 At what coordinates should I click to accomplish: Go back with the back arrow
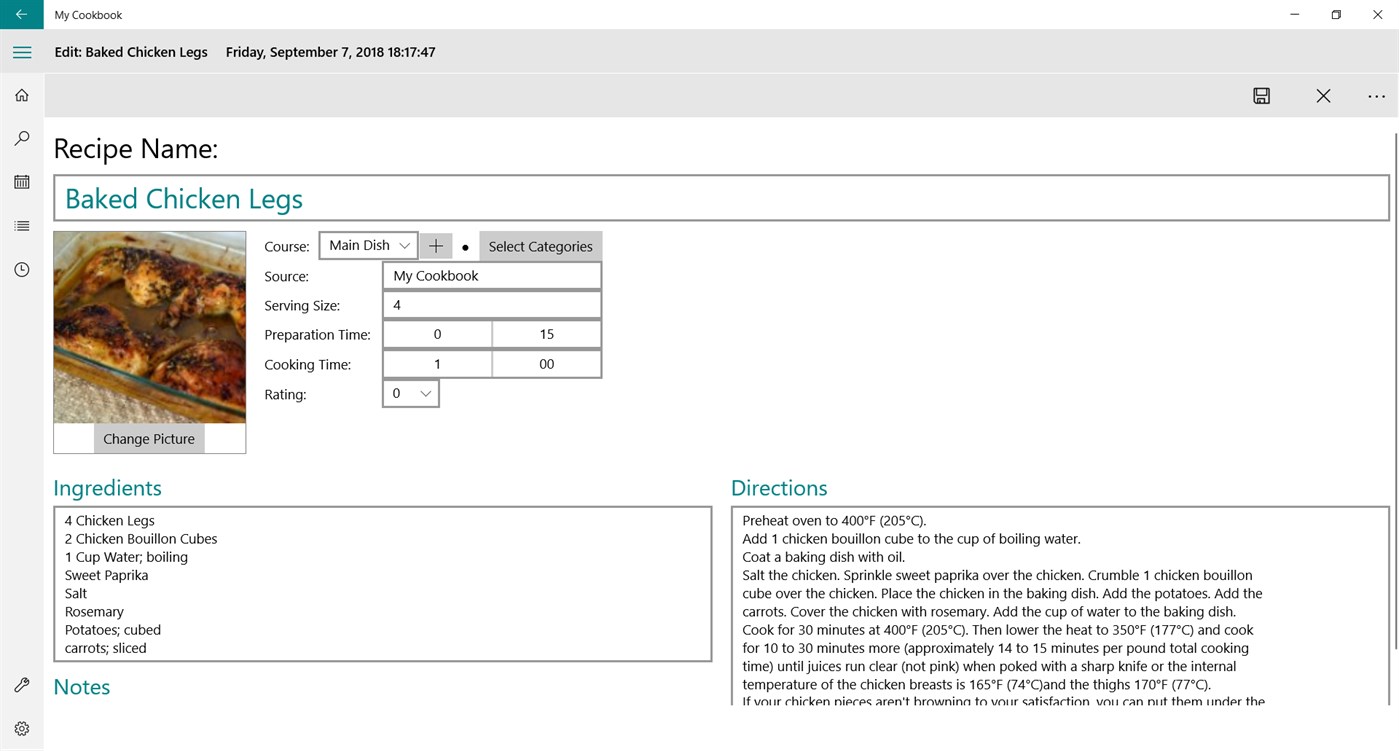(x=21, y=14)
